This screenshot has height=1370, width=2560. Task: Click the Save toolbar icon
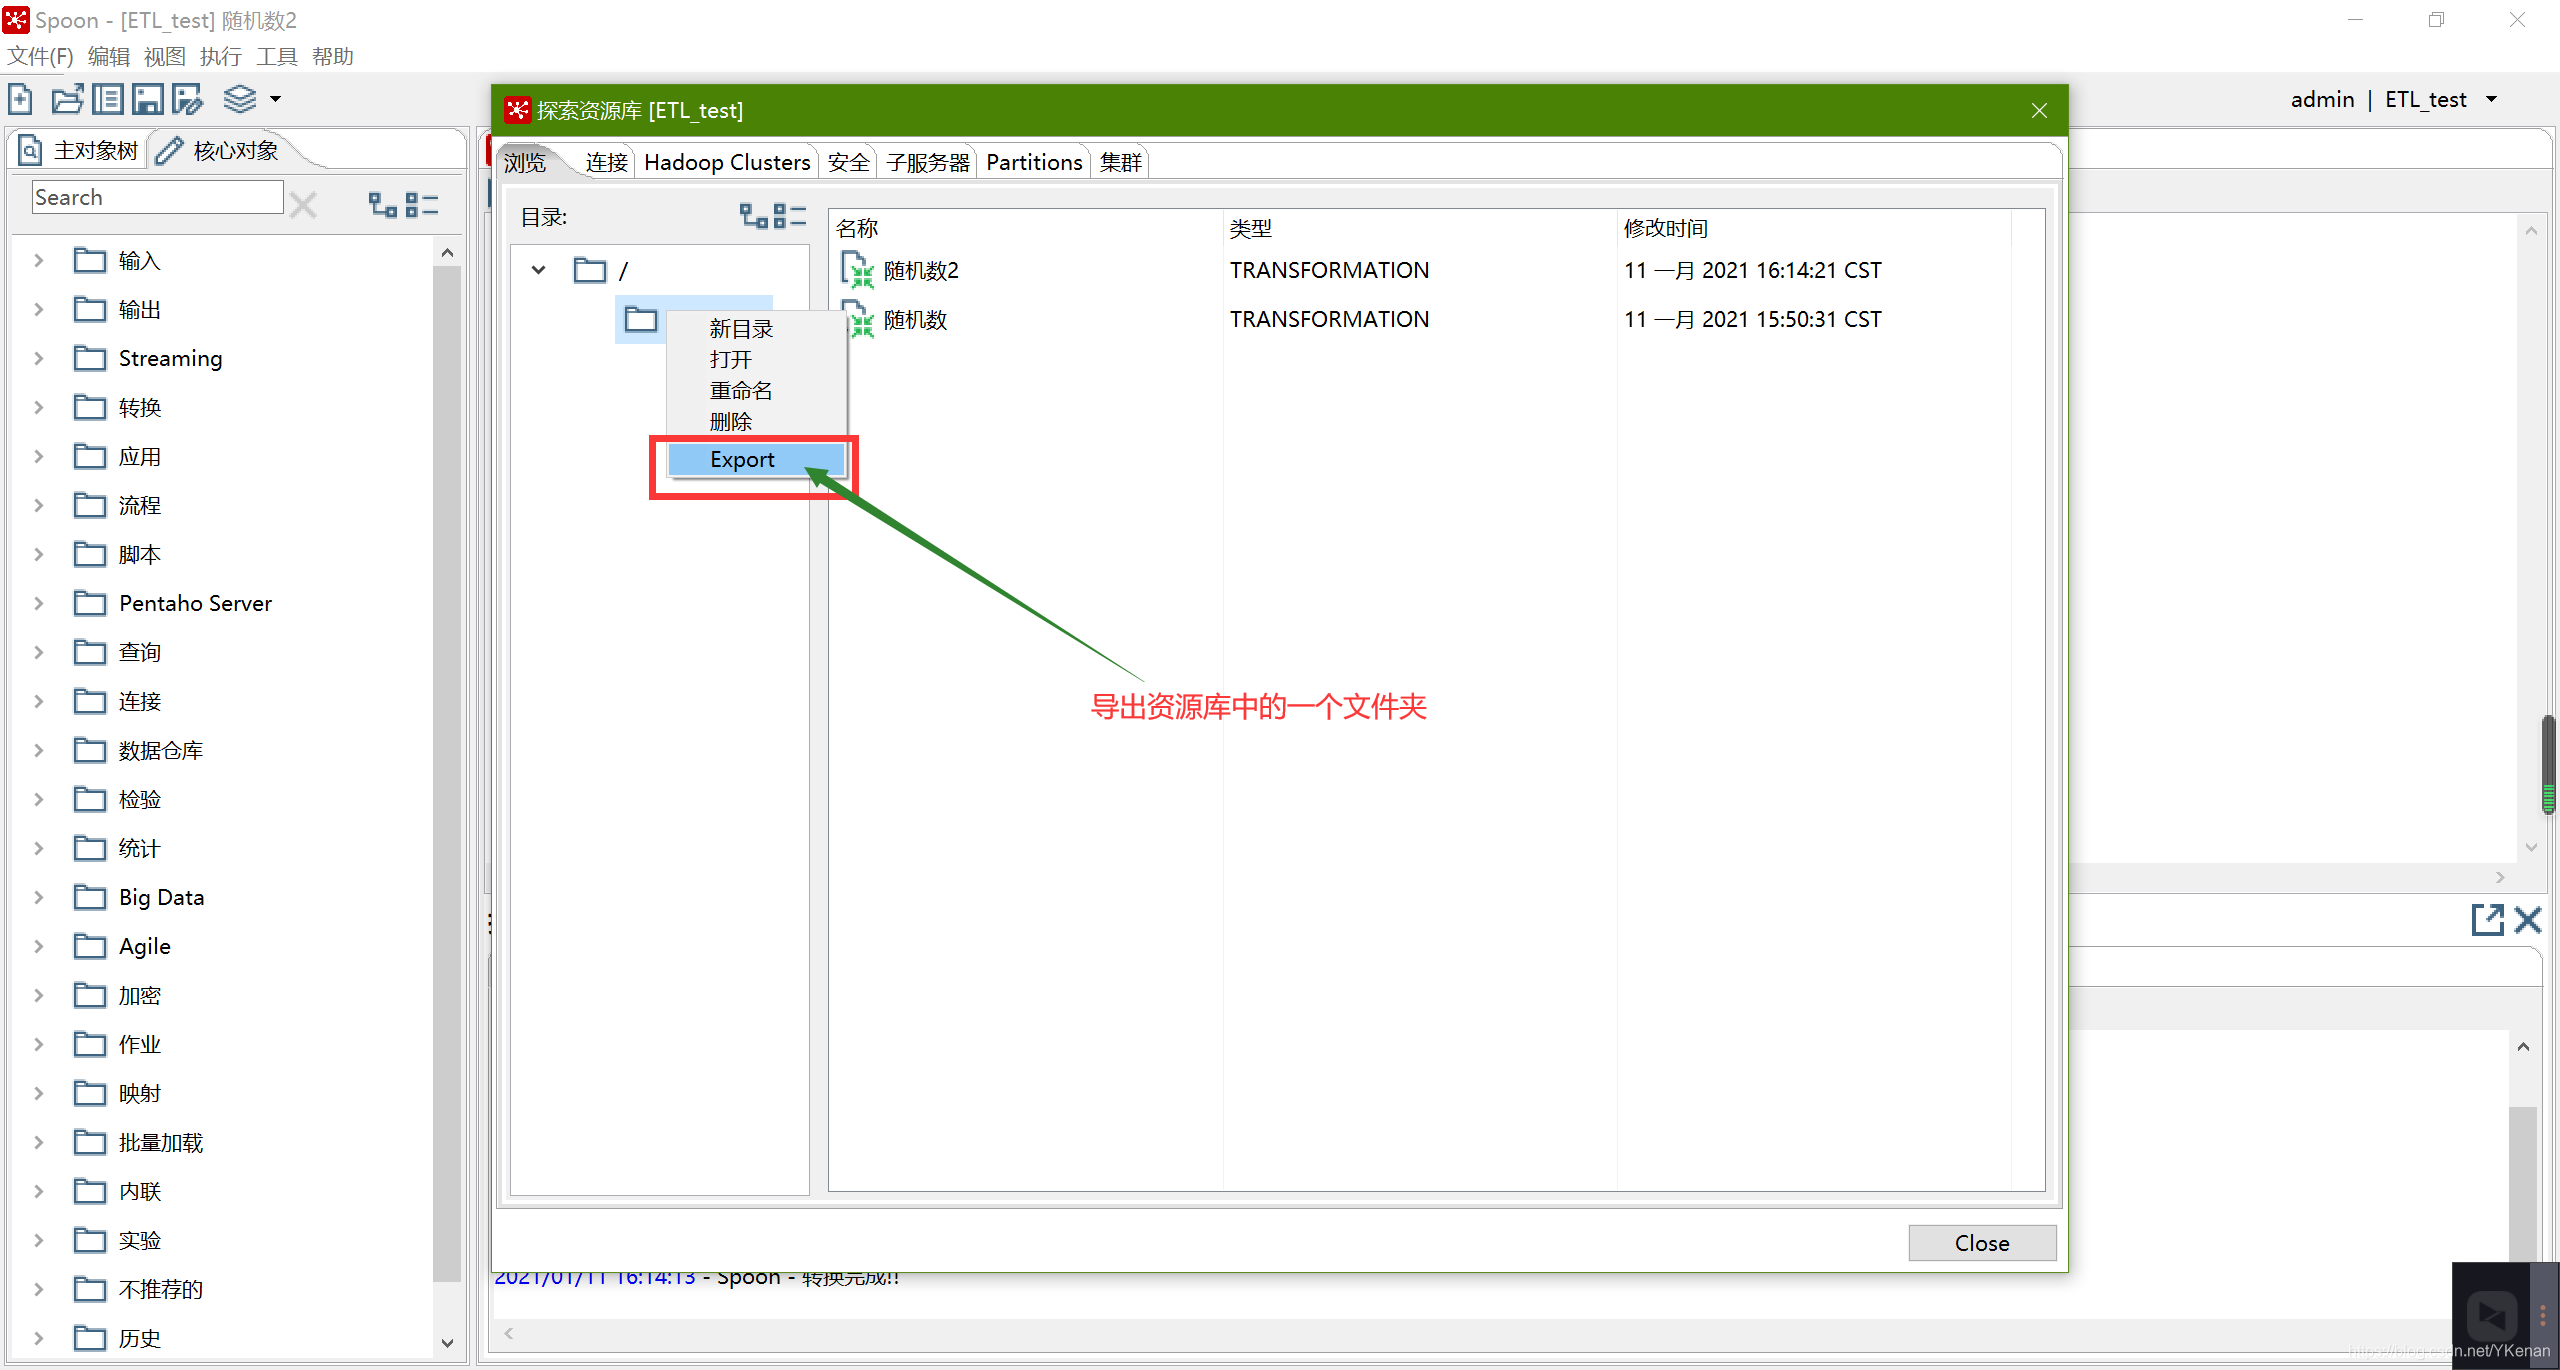pos(148,99)
